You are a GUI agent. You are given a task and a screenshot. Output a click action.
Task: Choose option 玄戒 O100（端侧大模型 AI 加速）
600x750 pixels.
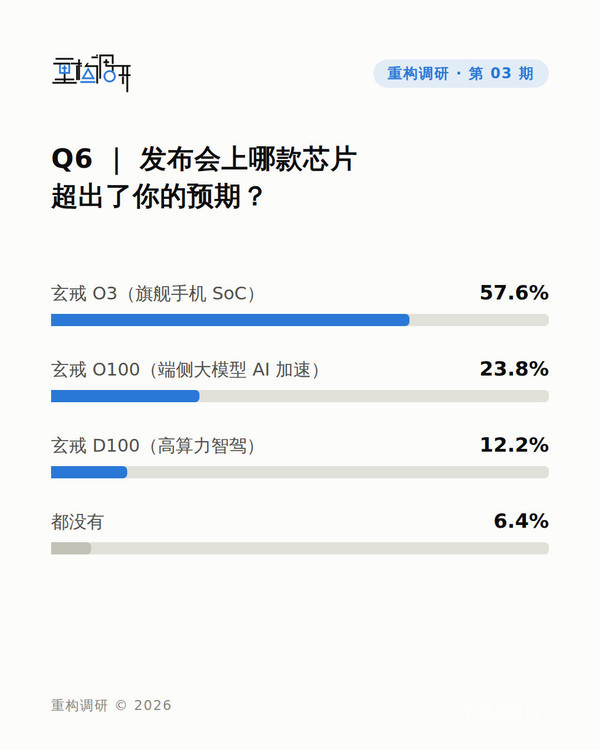tap(186, 370)
